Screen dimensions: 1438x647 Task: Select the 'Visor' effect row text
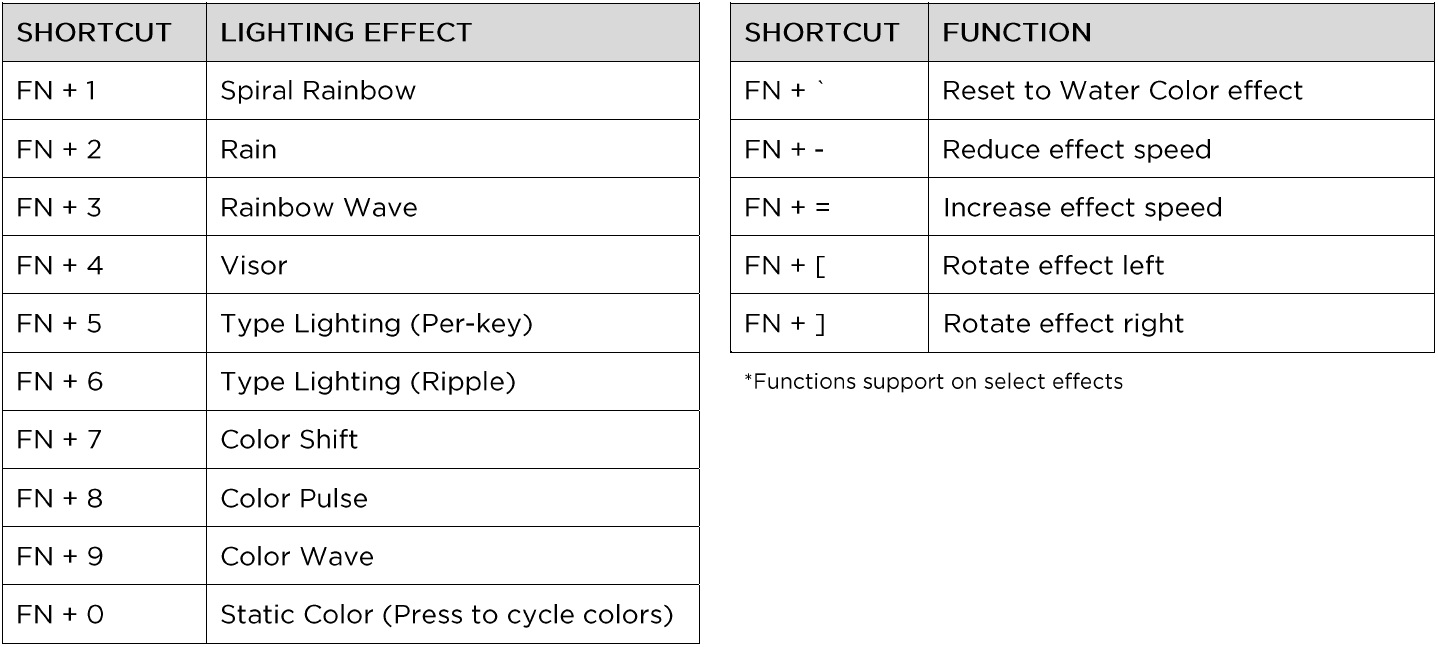click(x=254, y=265)
